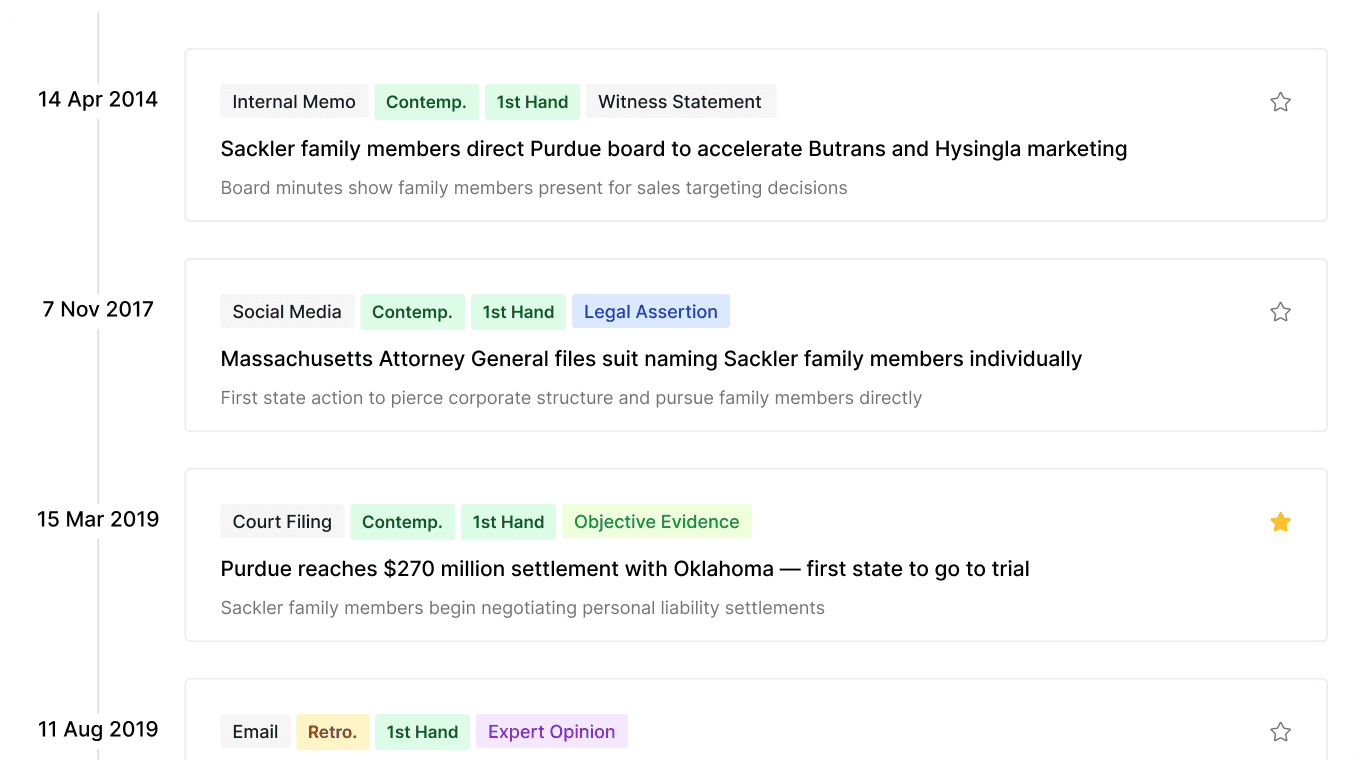Click Contemp. tag on Court Filing entry

[x=402, y=522]
